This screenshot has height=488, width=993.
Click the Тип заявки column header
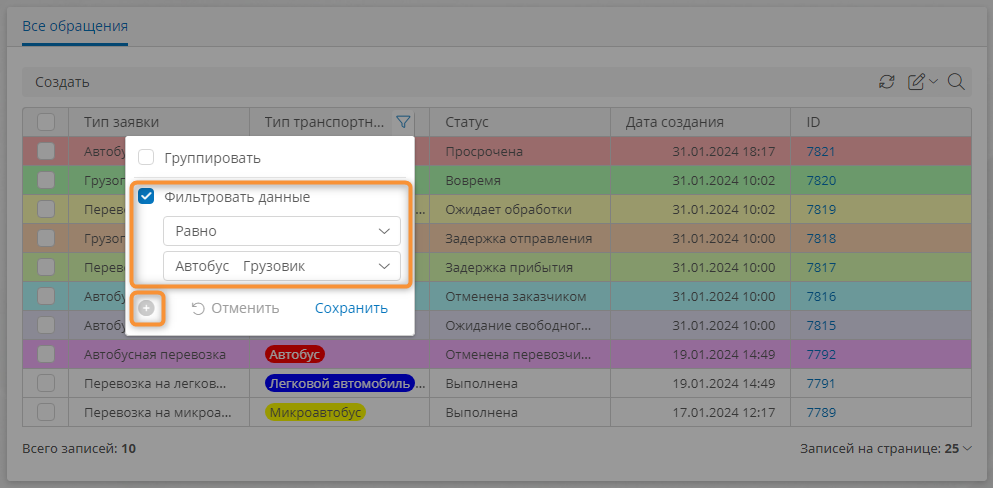pos(158,122)
